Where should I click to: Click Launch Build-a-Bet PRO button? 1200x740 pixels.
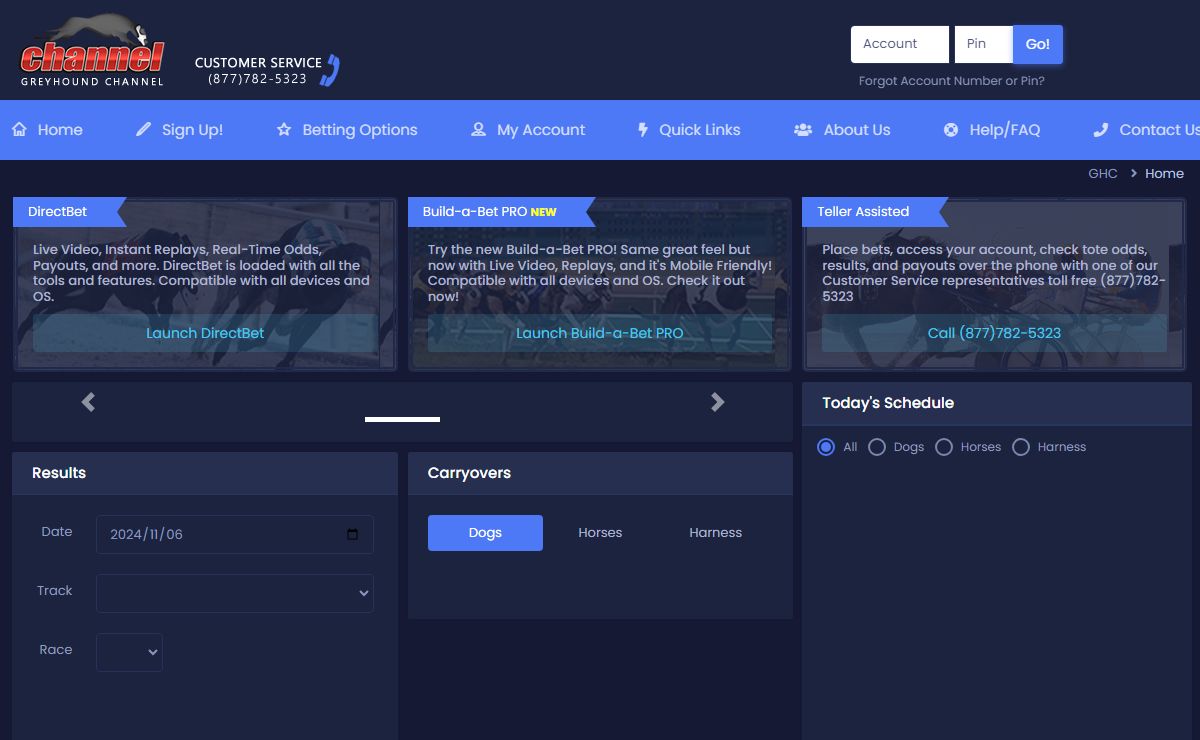pos(600,333)
